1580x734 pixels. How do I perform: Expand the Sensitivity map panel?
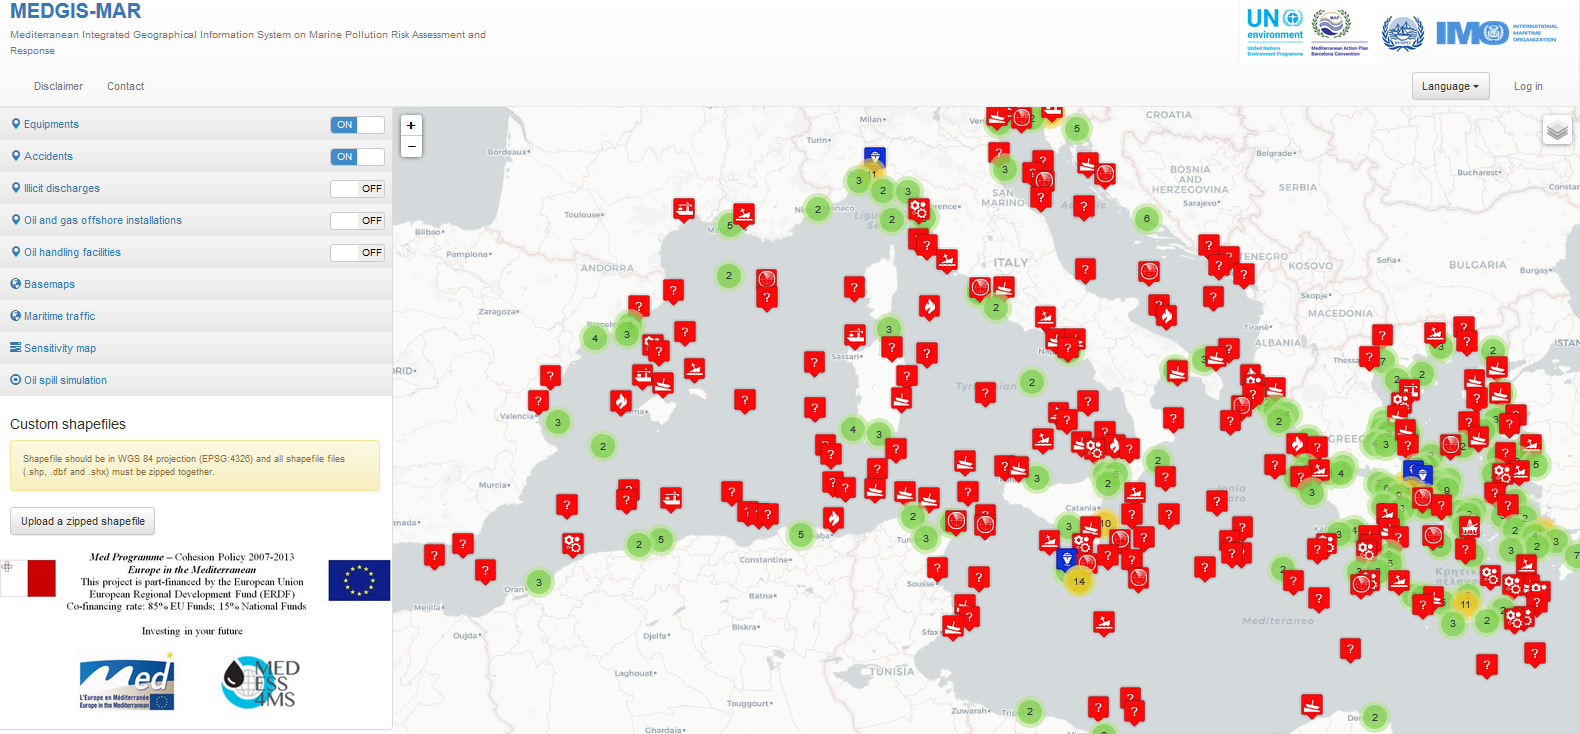(x=60, y=348)
